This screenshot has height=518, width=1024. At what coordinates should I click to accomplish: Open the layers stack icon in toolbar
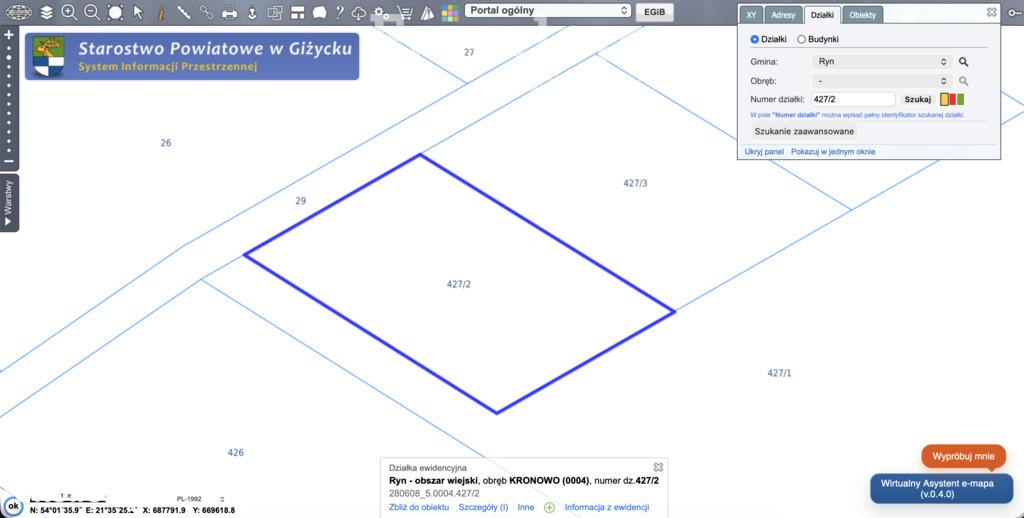46,12
